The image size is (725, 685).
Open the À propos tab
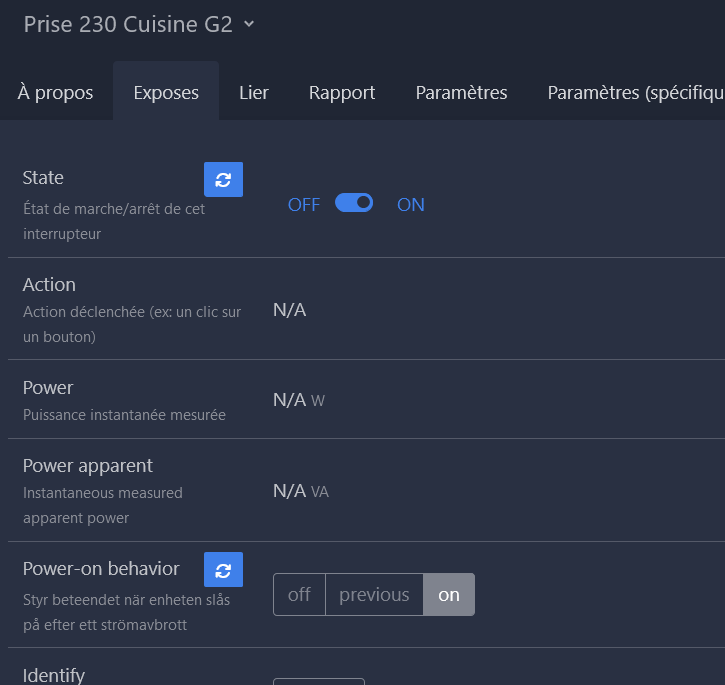click(x=55, y=93)
